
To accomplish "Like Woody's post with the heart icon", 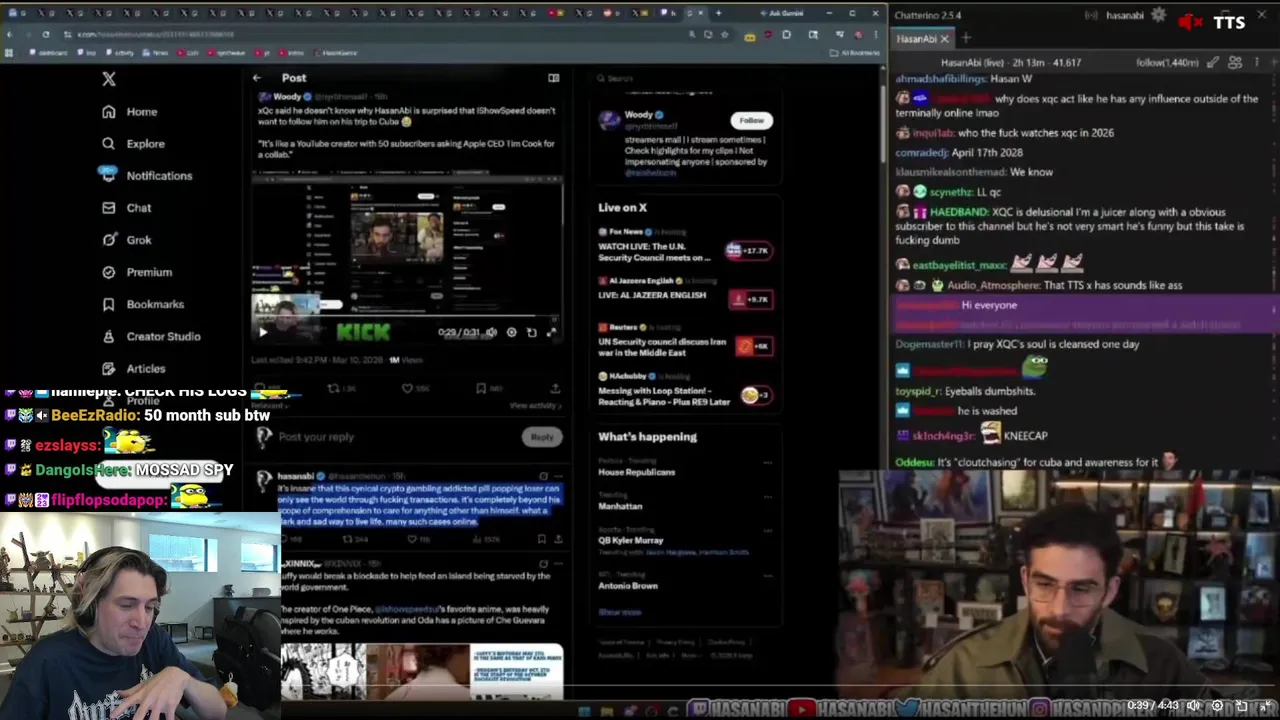I will pos(407,388).
